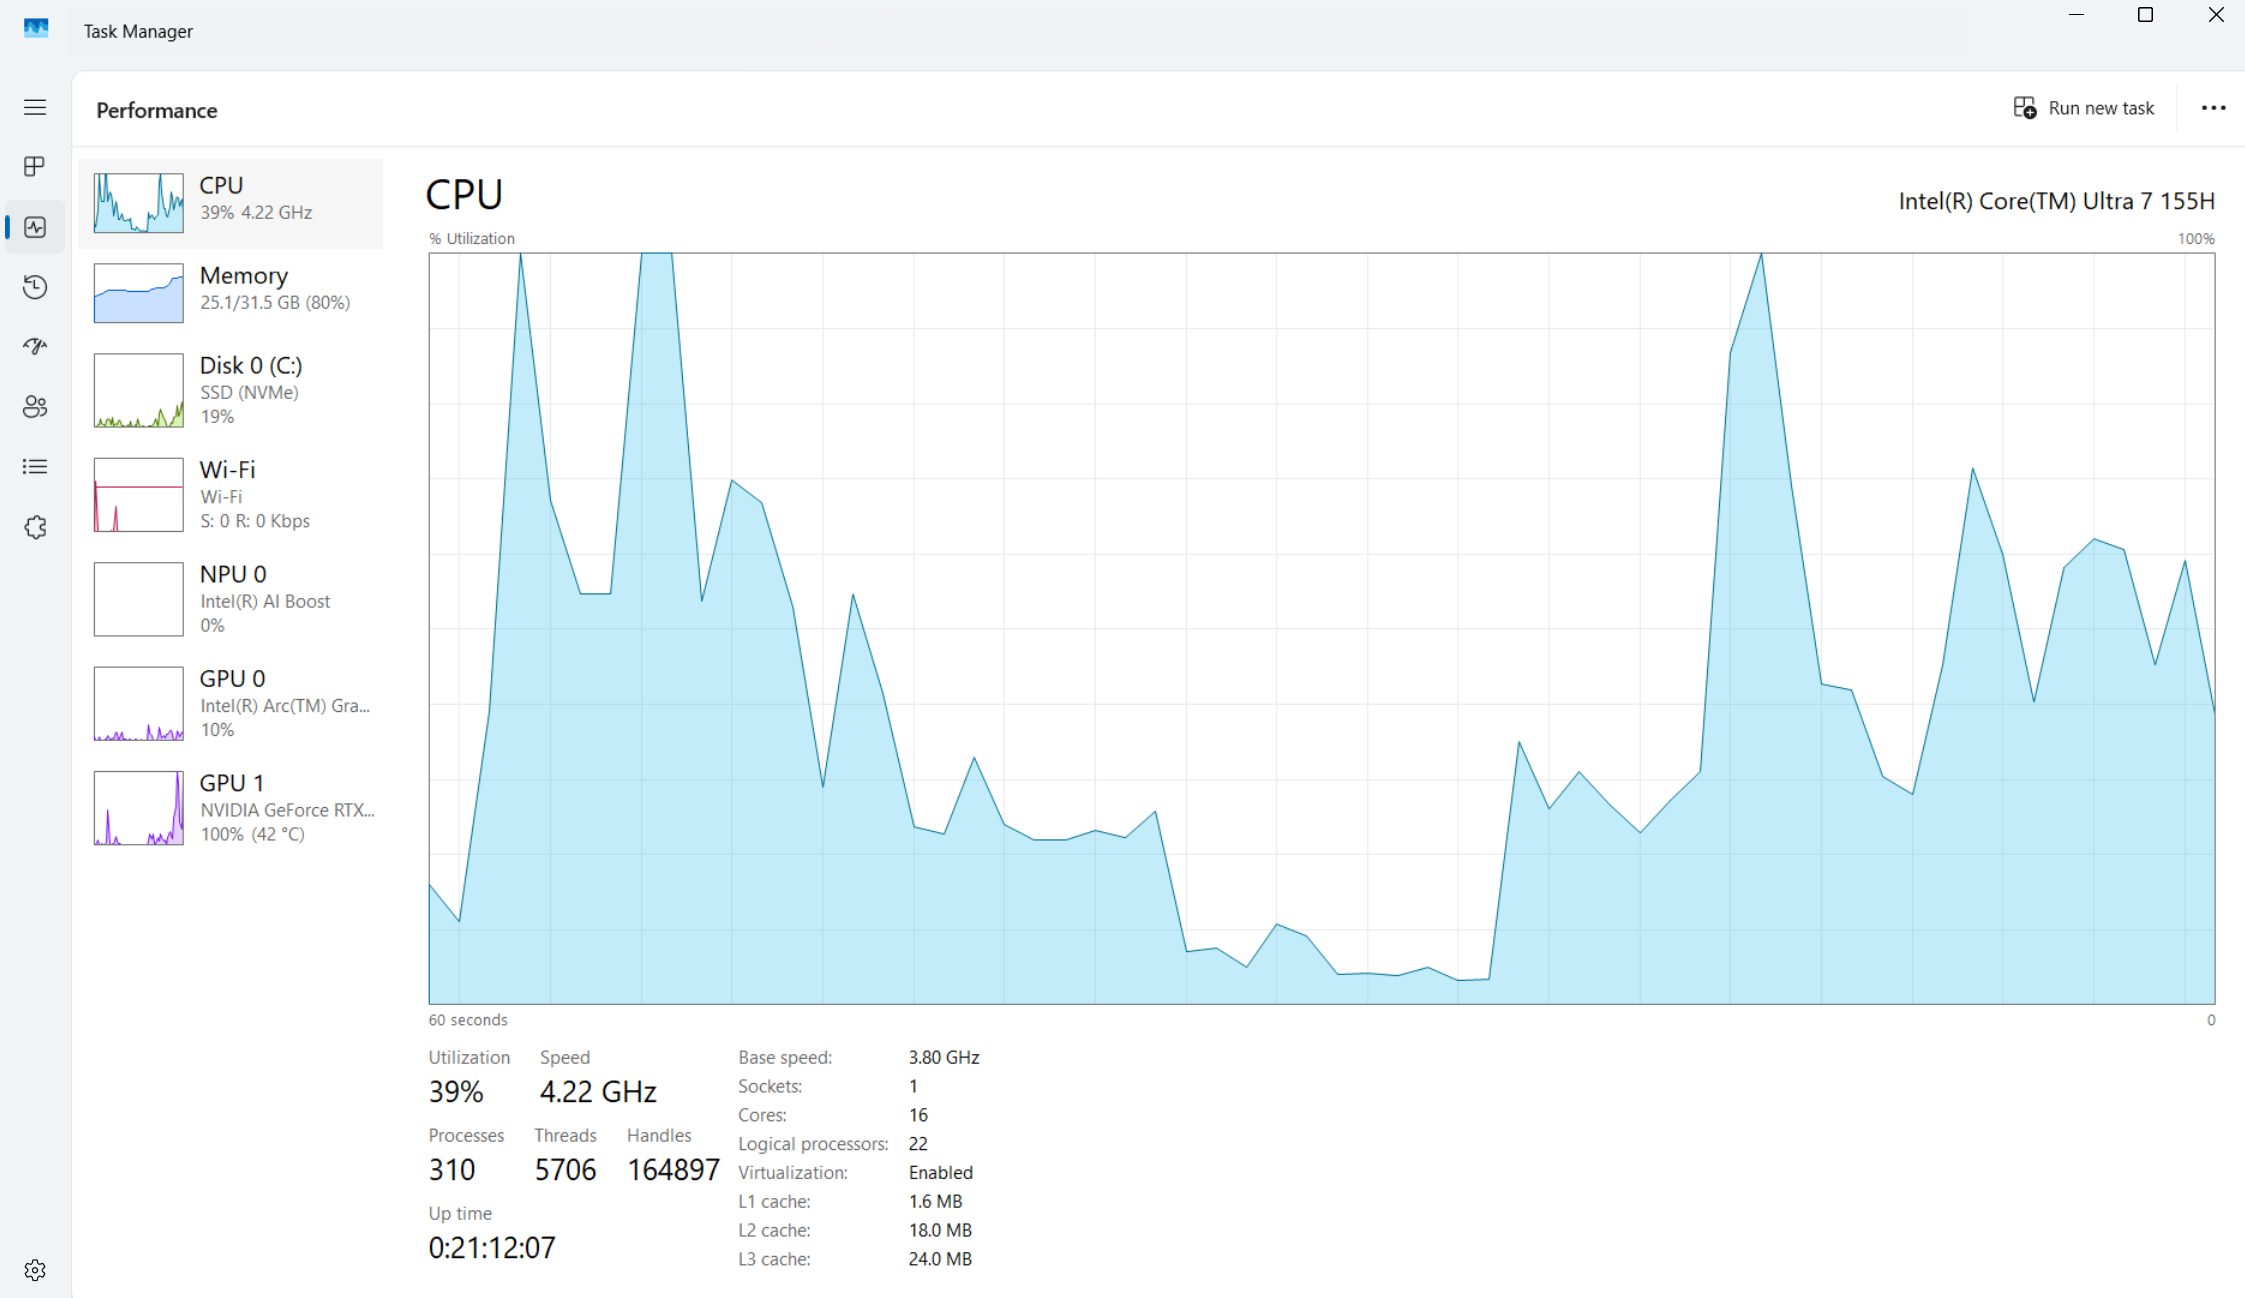Screen dimensions: 2245x1298
Task: Click the L3 cache 24.0 MB value
Action: [x=940, y=1259]
